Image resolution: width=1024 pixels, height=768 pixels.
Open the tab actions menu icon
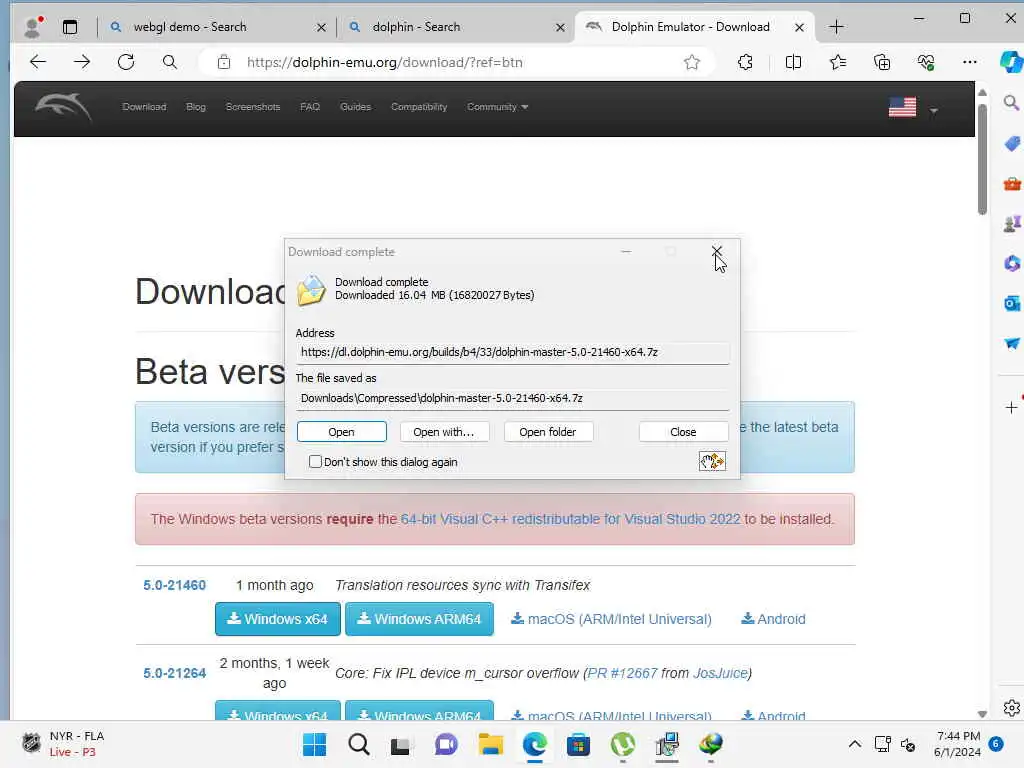tap(70, 27)
